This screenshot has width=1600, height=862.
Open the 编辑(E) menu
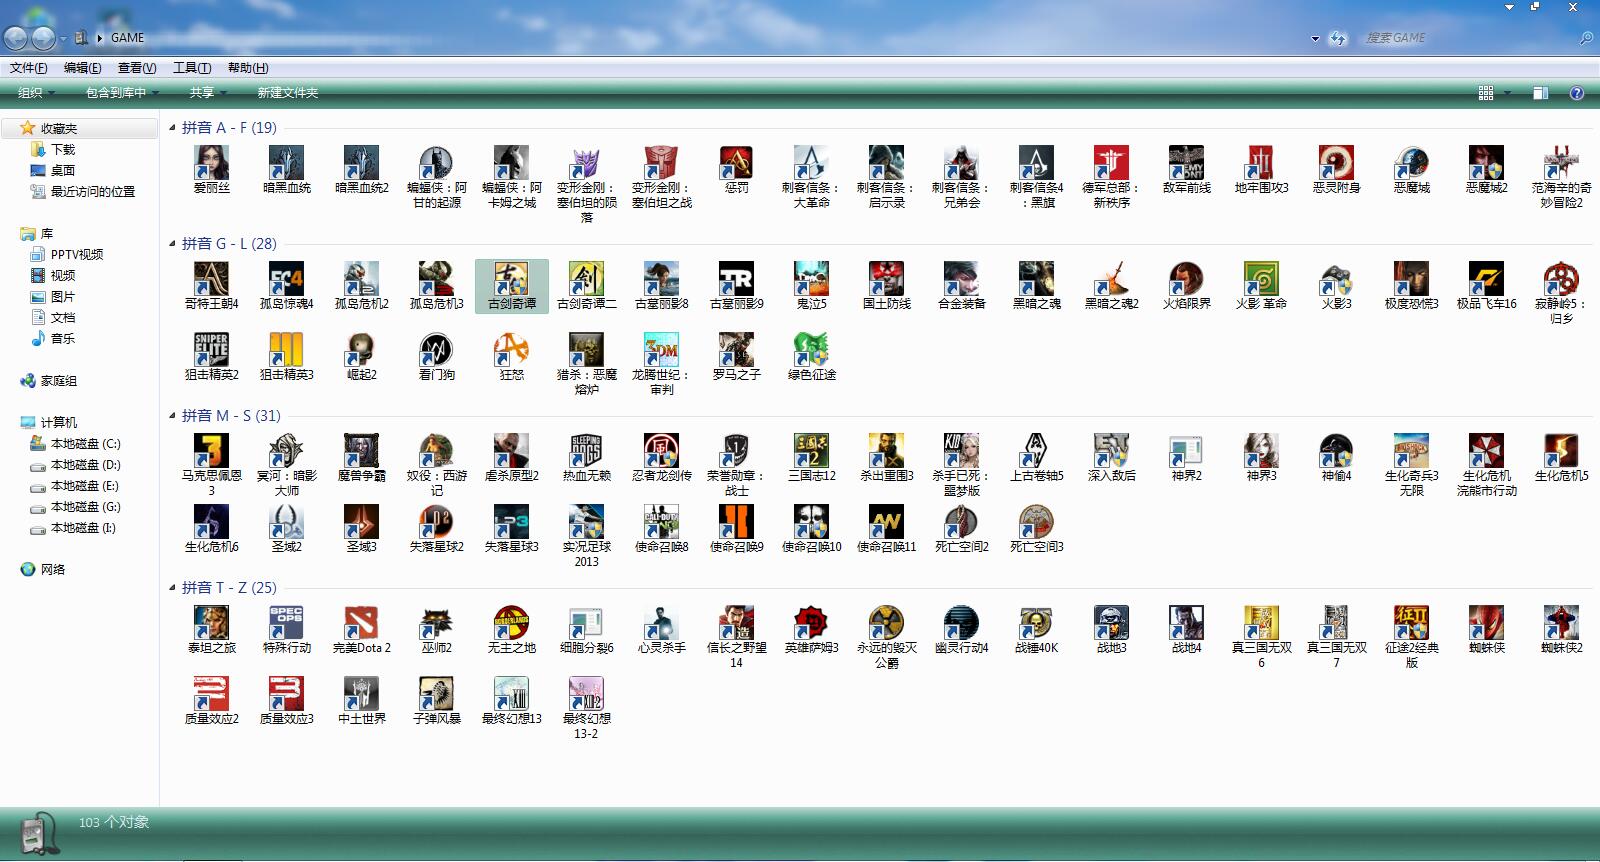pos(82,68)
